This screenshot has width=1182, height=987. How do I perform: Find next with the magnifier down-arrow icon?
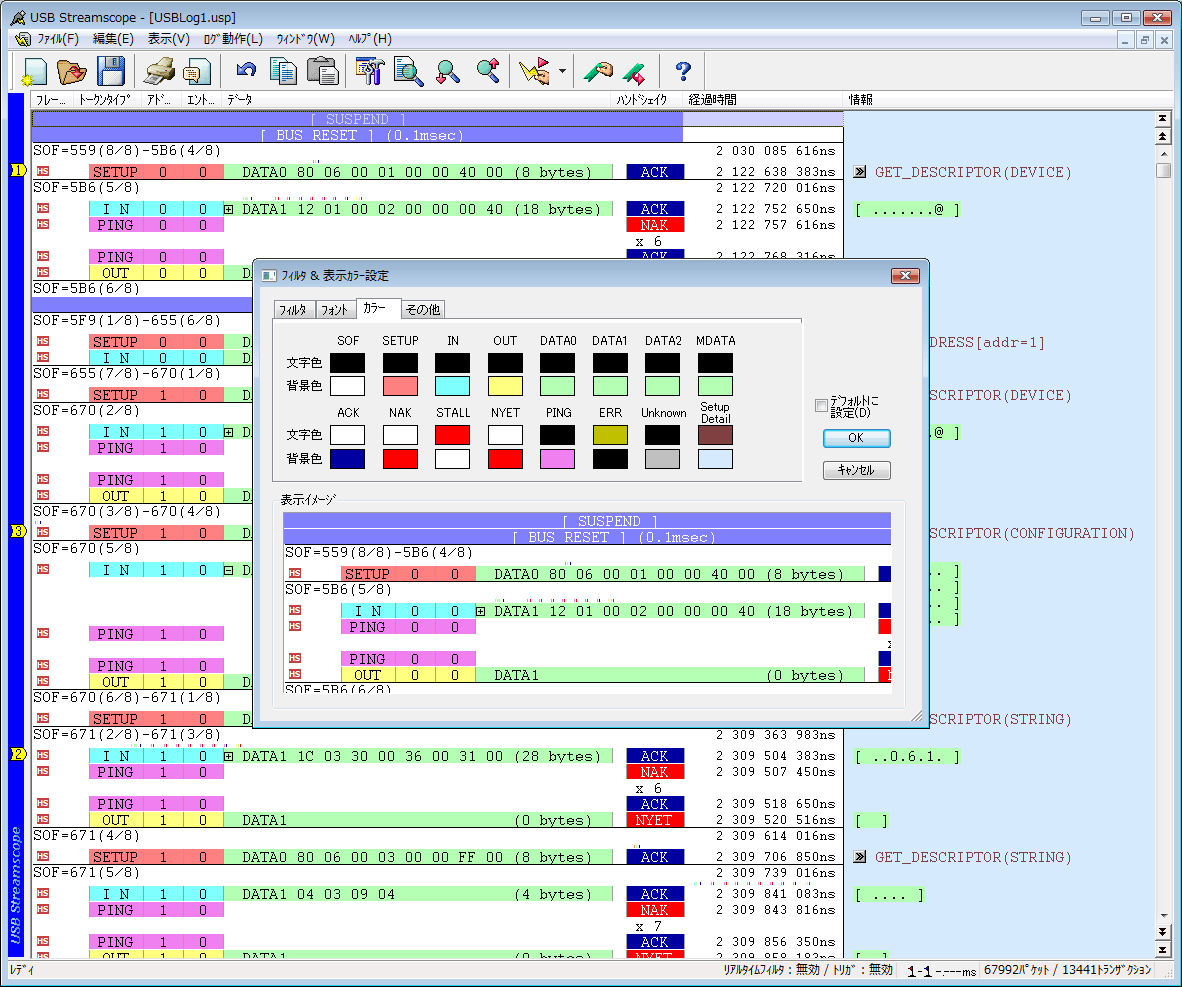coord(448,72)
